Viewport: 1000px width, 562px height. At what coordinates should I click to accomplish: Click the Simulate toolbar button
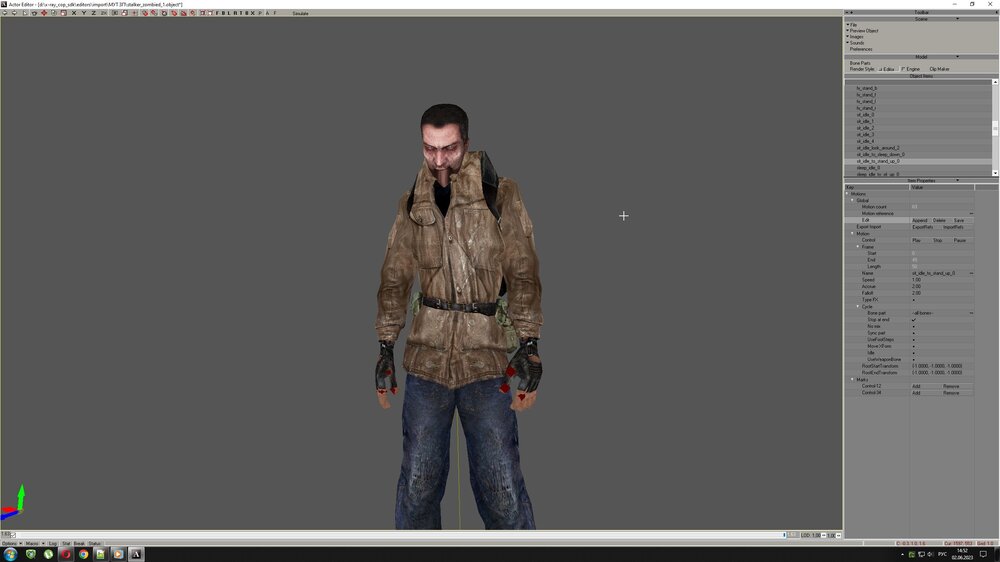point(300,13)
